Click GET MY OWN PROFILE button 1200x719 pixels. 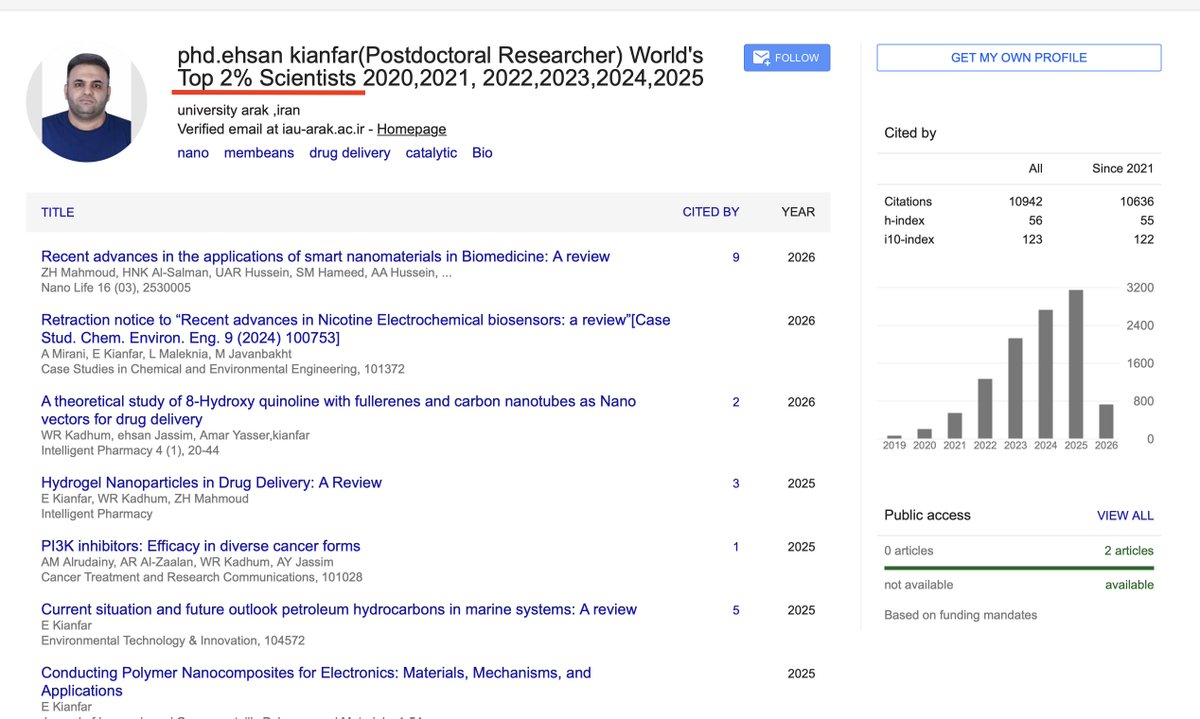coord(1018,57)
